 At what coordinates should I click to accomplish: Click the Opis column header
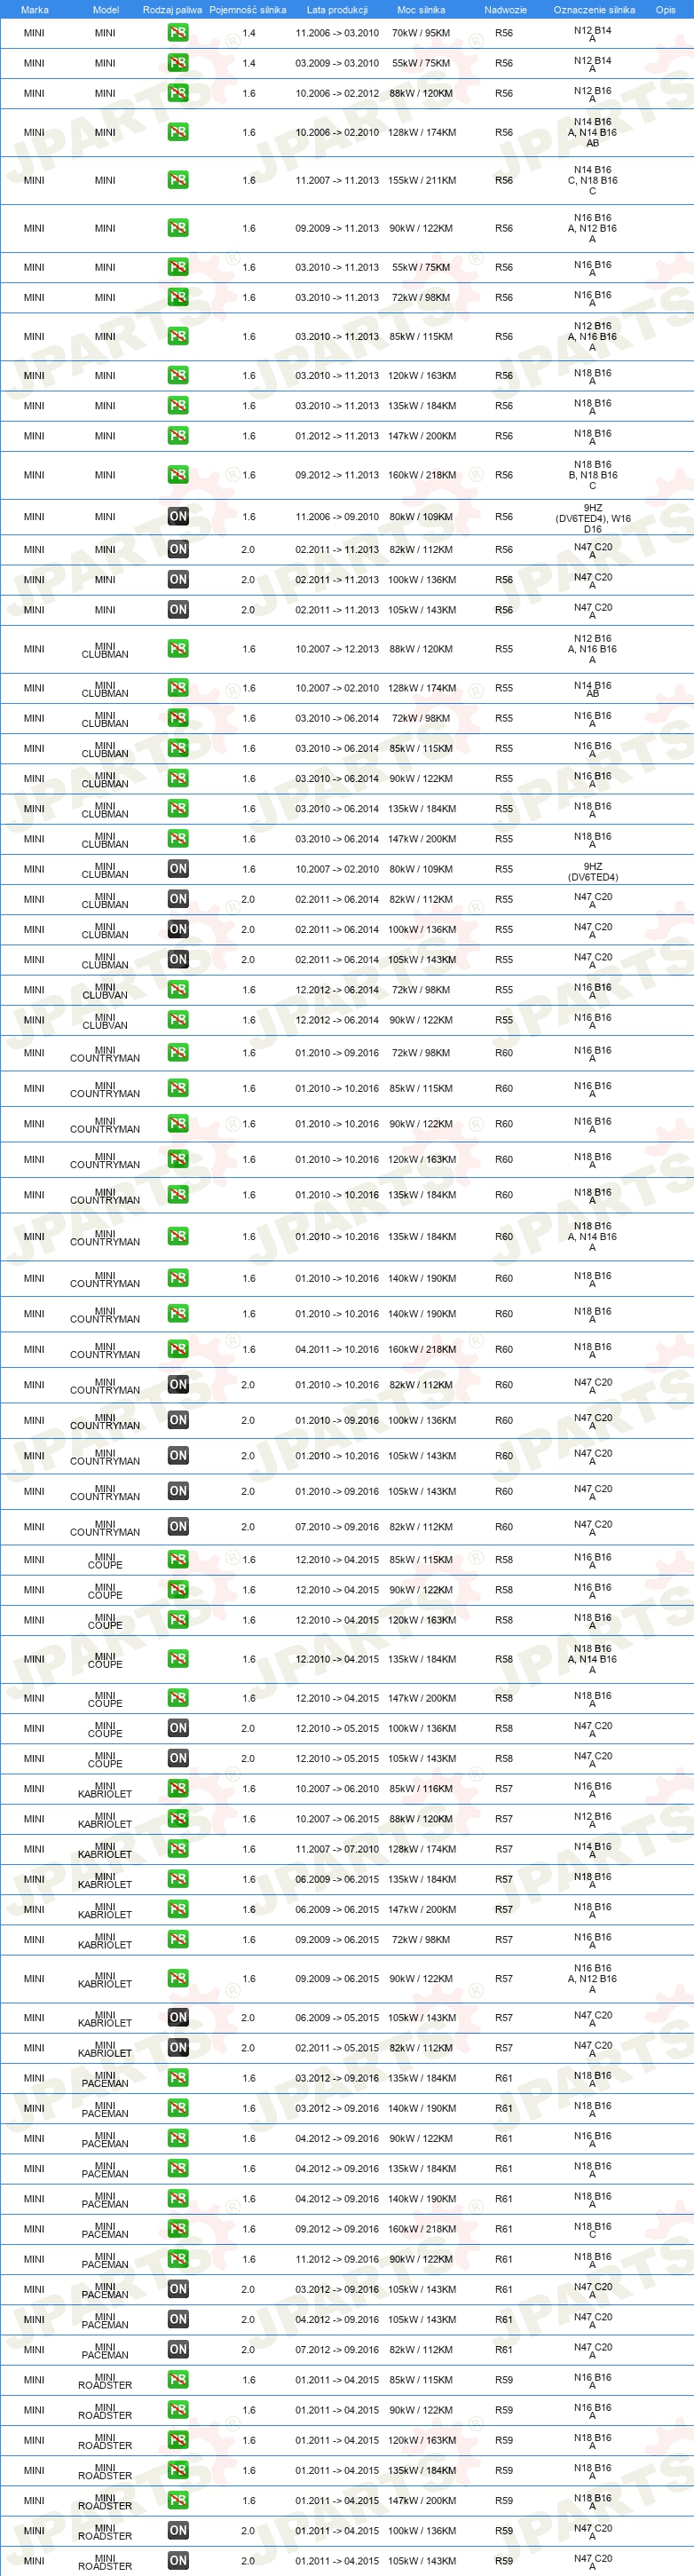665,10
